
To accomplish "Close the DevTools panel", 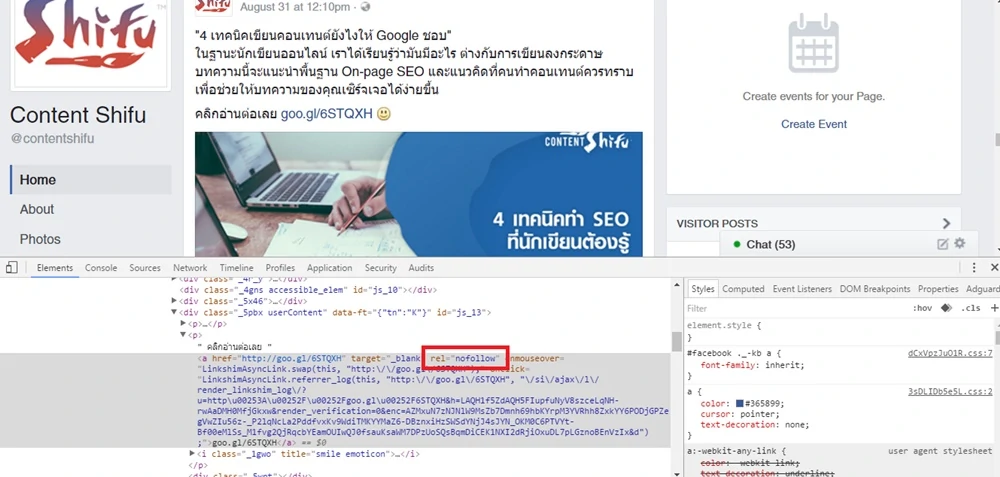I will pos(994,268).
